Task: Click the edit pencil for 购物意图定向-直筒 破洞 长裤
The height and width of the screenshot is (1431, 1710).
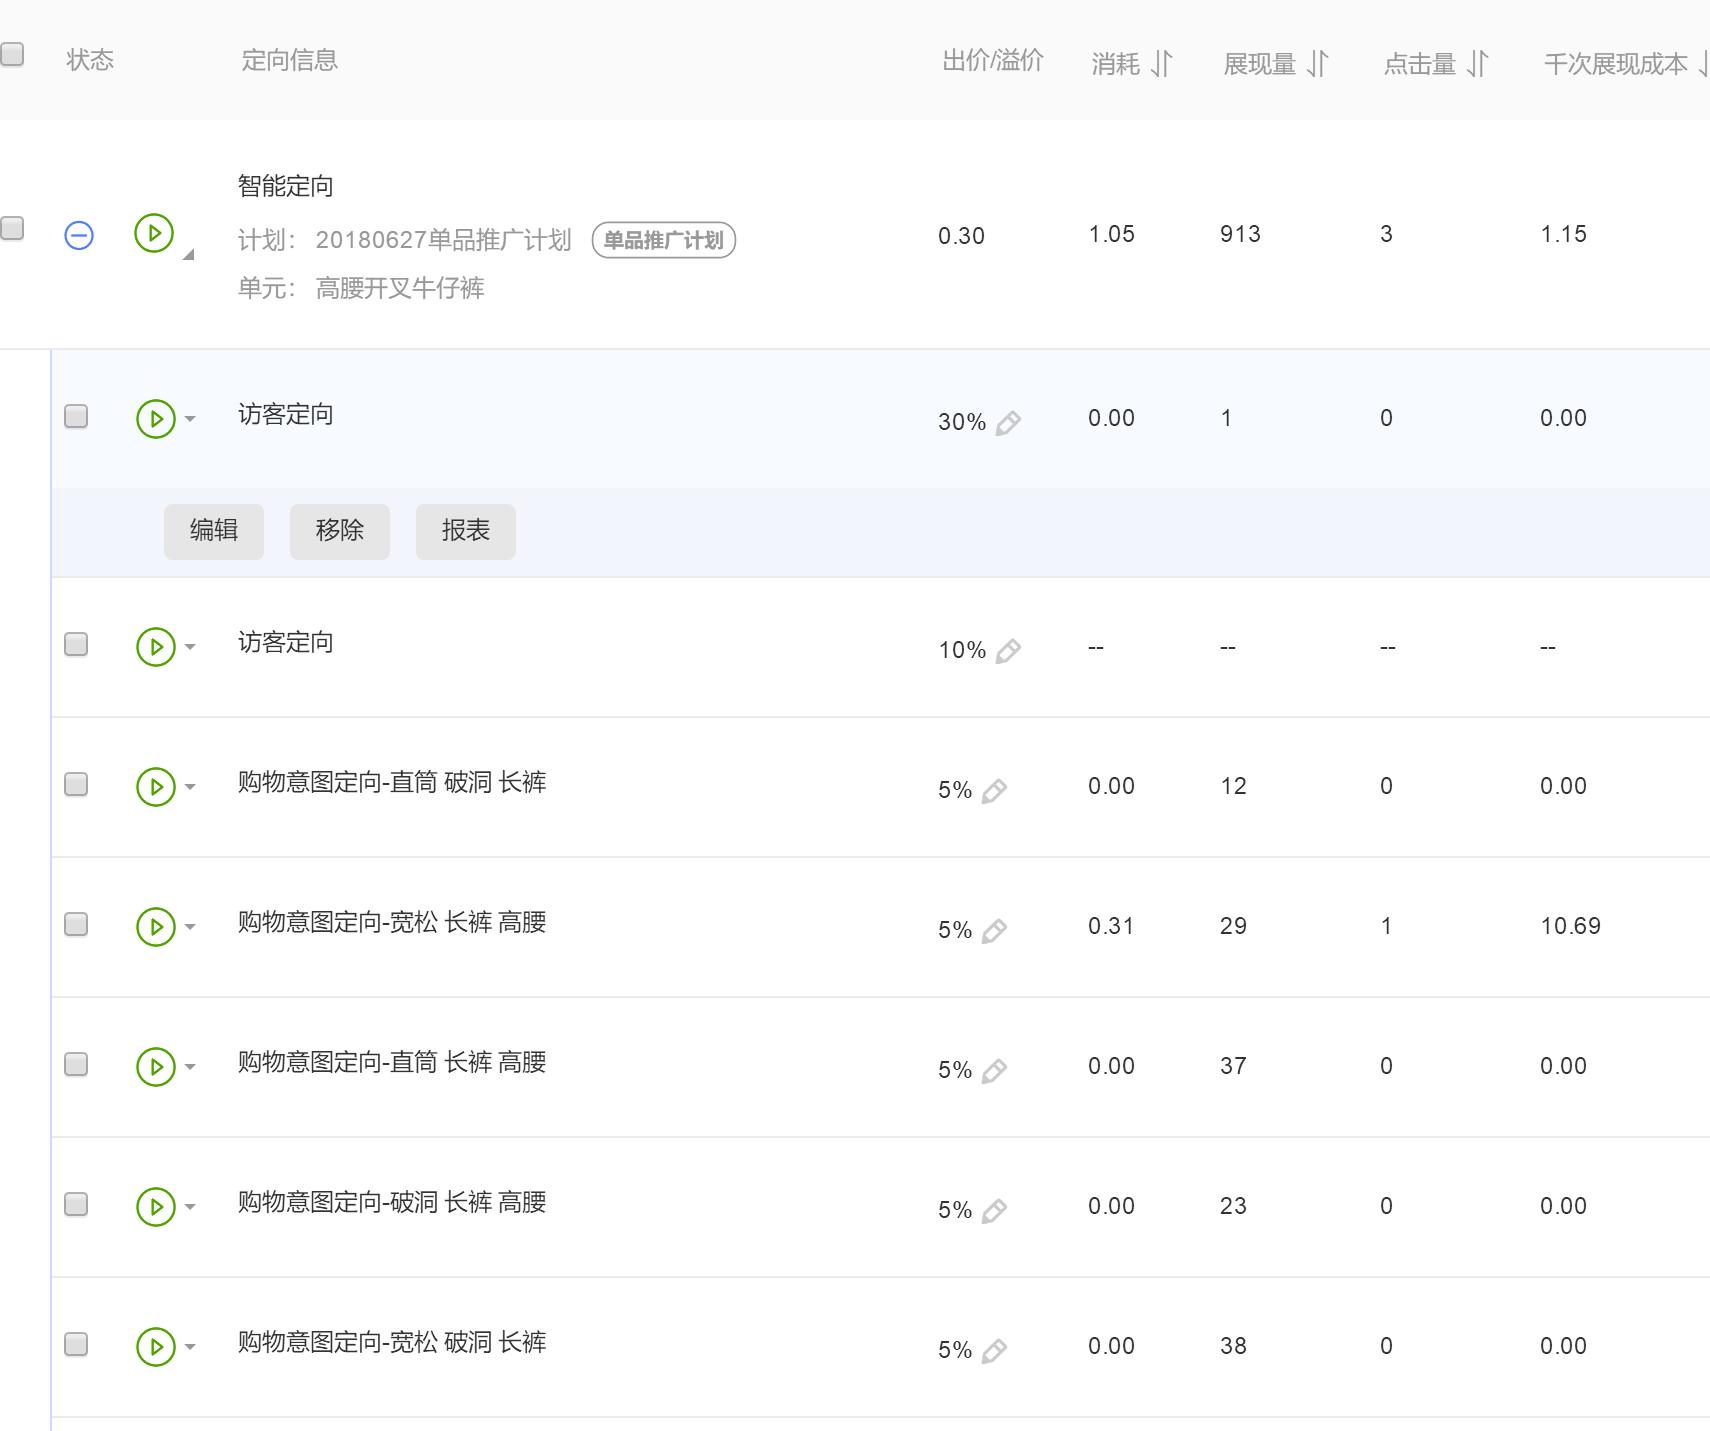Action: point(994,791)
